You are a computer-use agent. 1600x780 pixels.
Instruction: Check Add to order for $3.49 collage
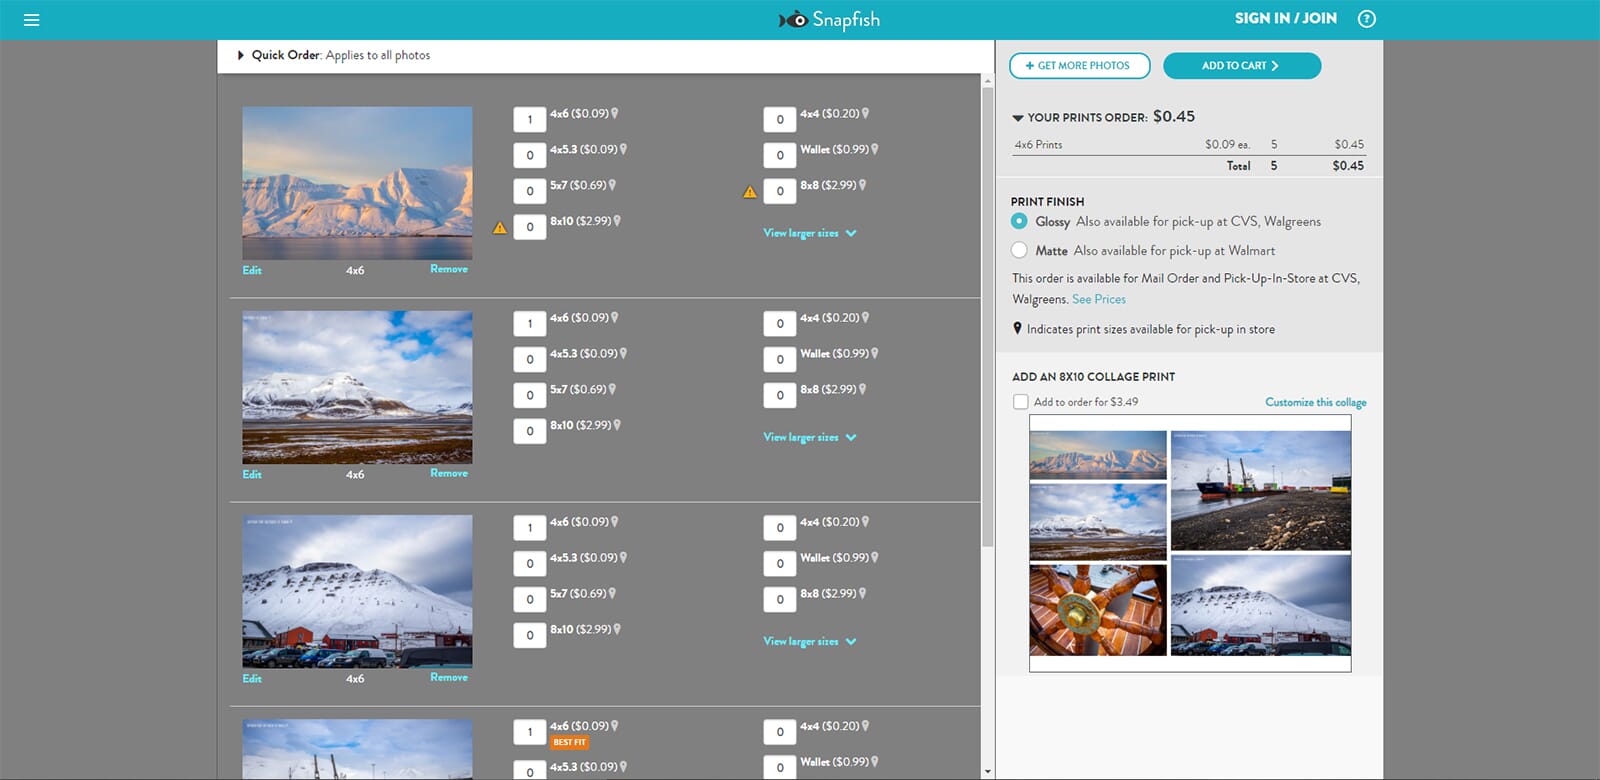pyautogui.click(x=1020, y=402)
